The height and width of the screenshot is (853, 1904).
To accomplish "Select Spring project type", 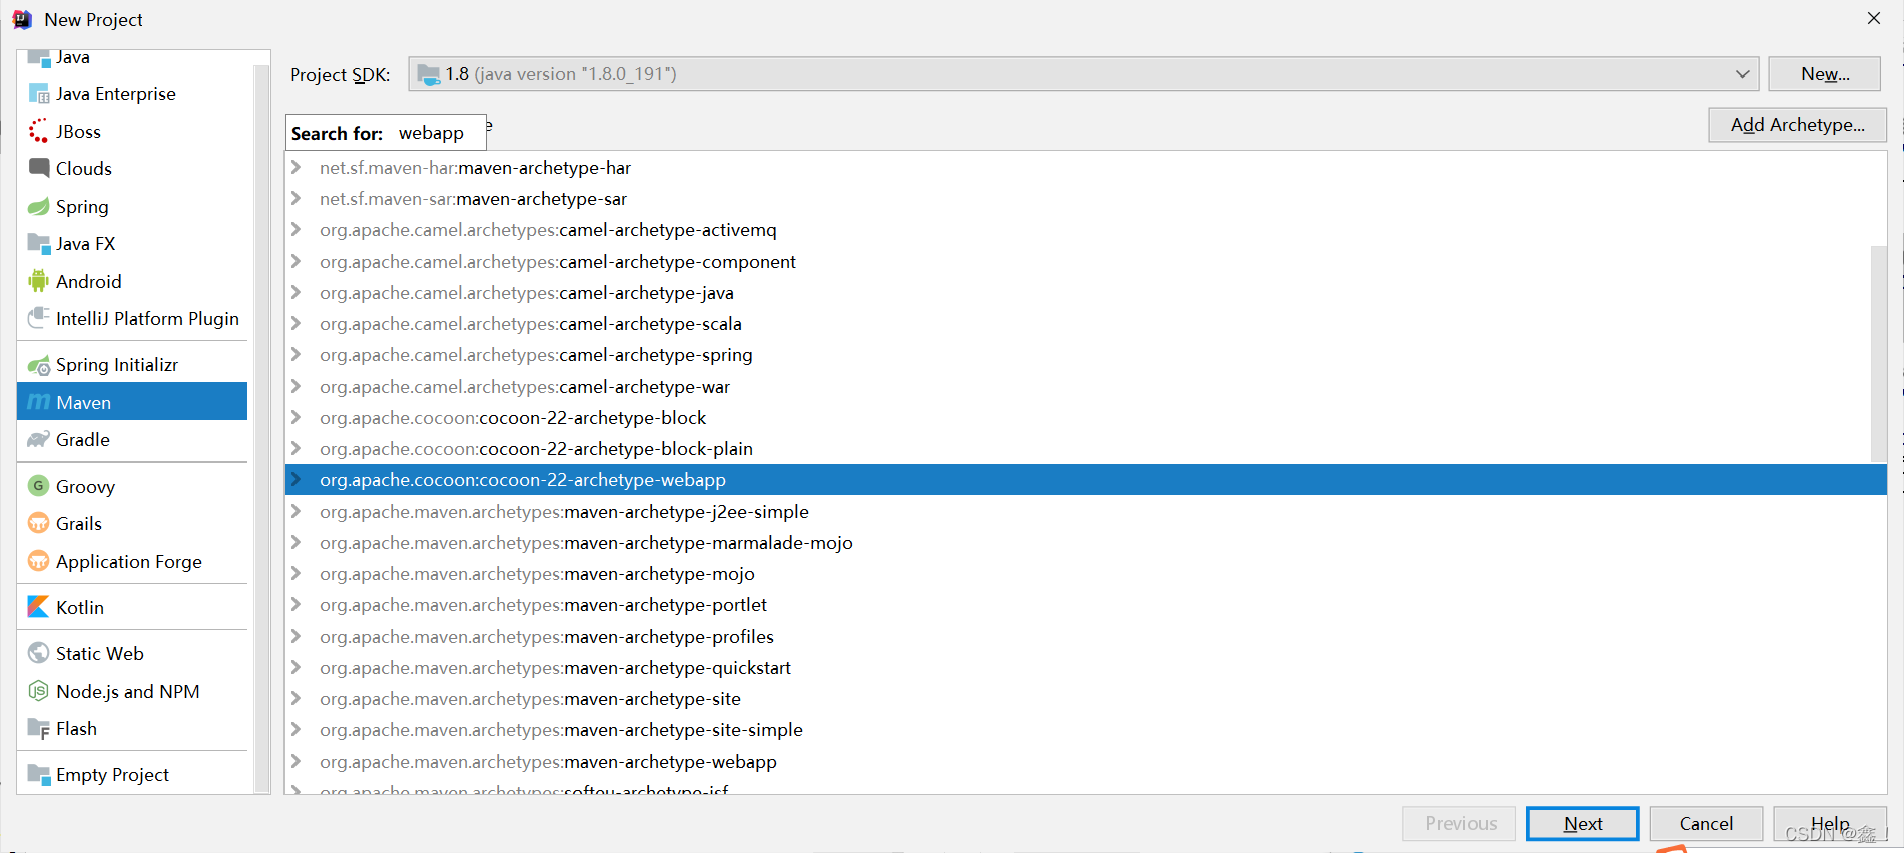I will tap(132, 206).
